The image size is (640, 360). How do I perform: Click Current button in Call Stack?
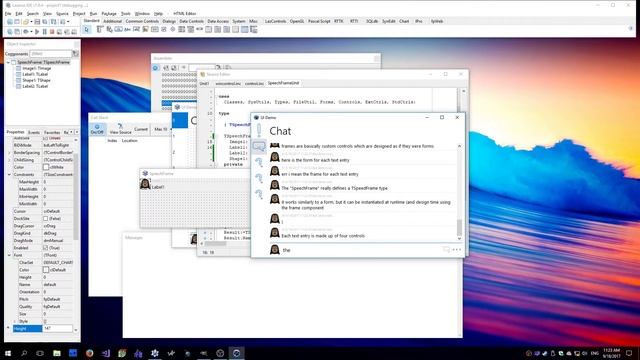[141, 129]
